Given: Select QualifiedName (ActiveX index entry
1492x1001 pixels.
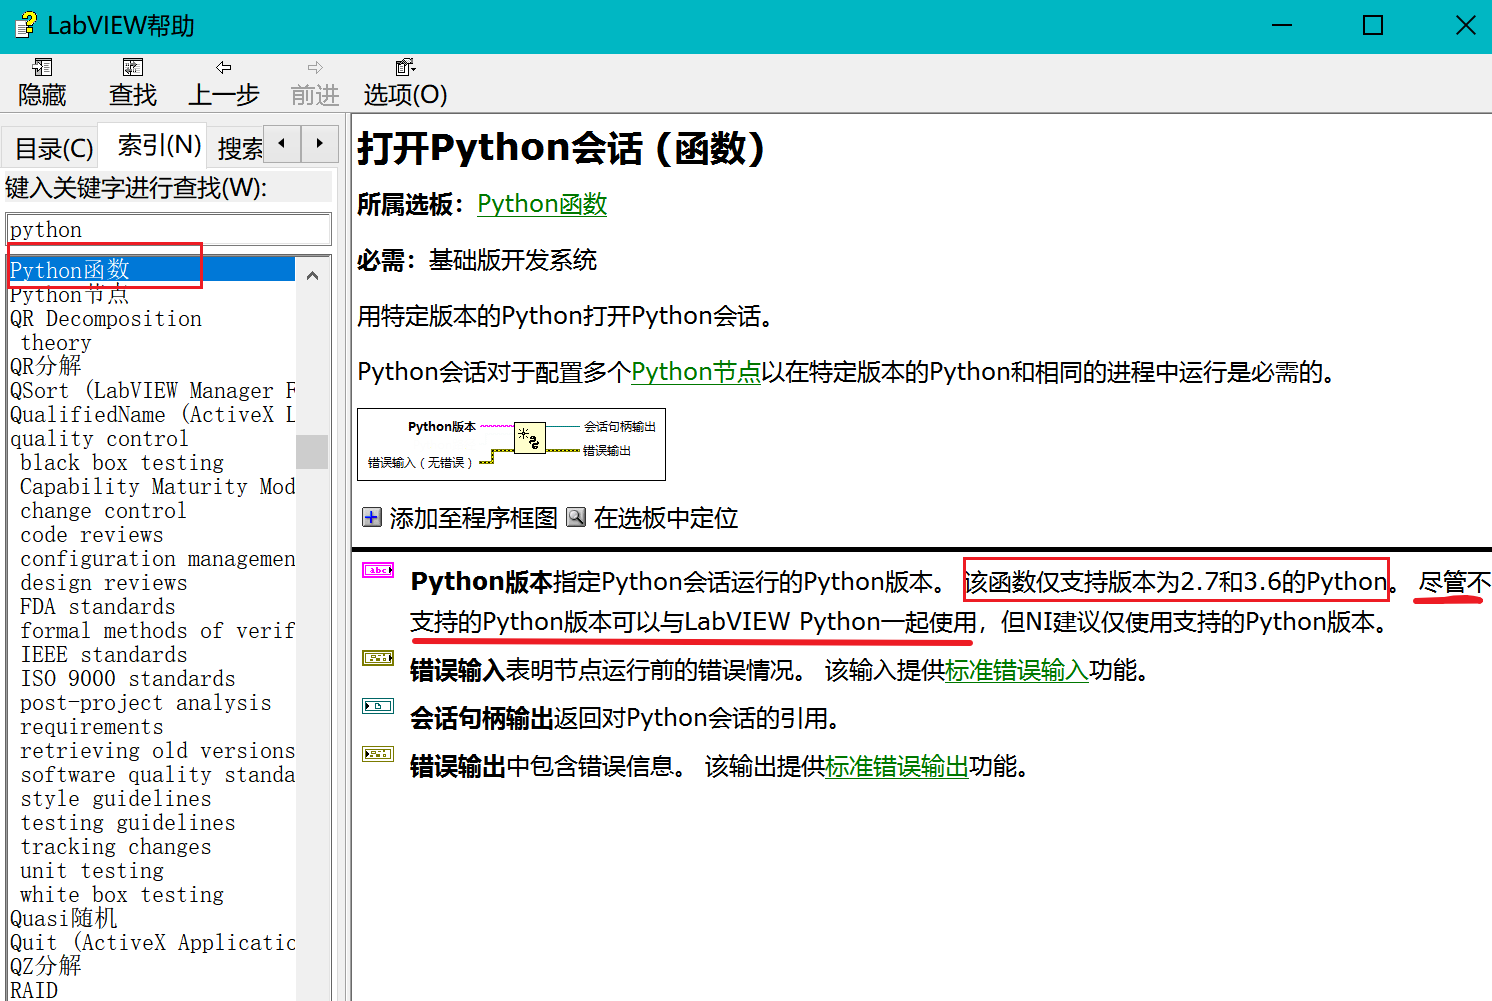Looking at the screenshot, I should [x=152, y=414].
